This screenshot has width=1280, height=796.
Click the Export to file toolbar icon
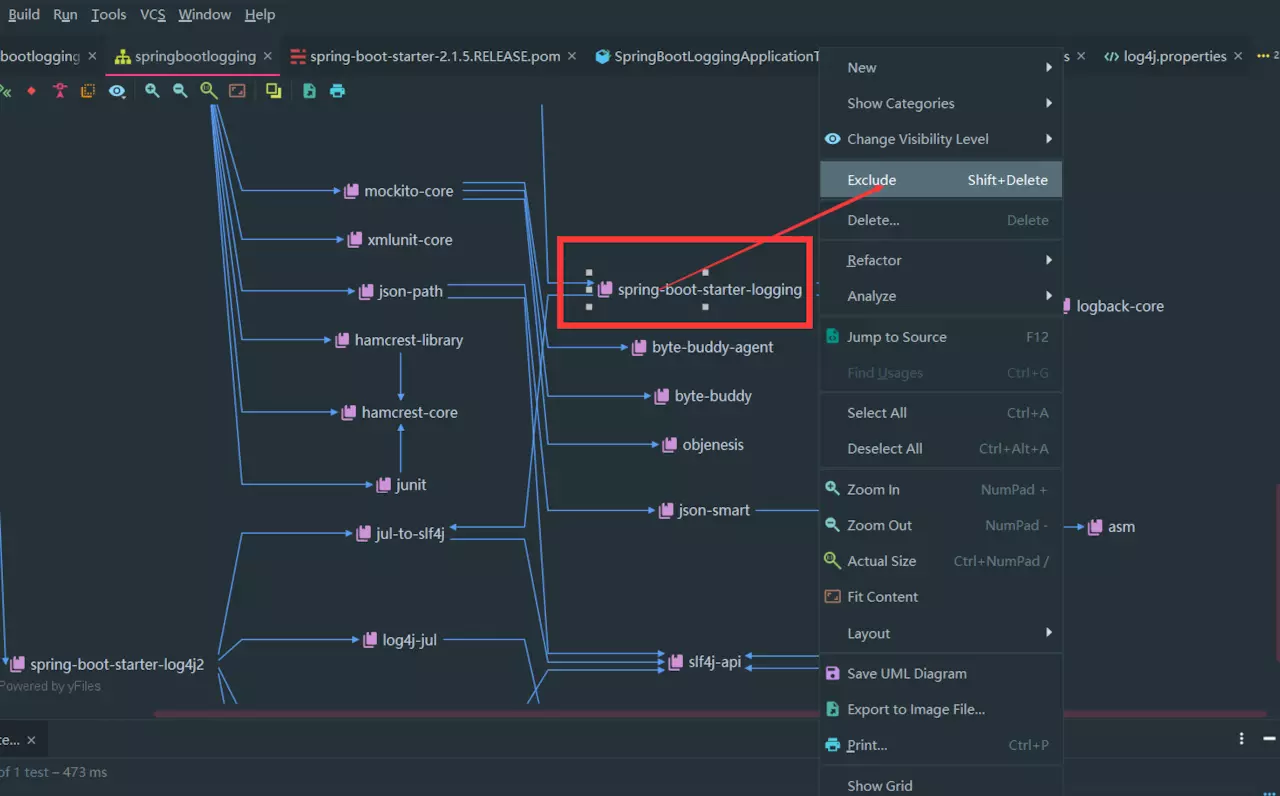coord(309,91)
